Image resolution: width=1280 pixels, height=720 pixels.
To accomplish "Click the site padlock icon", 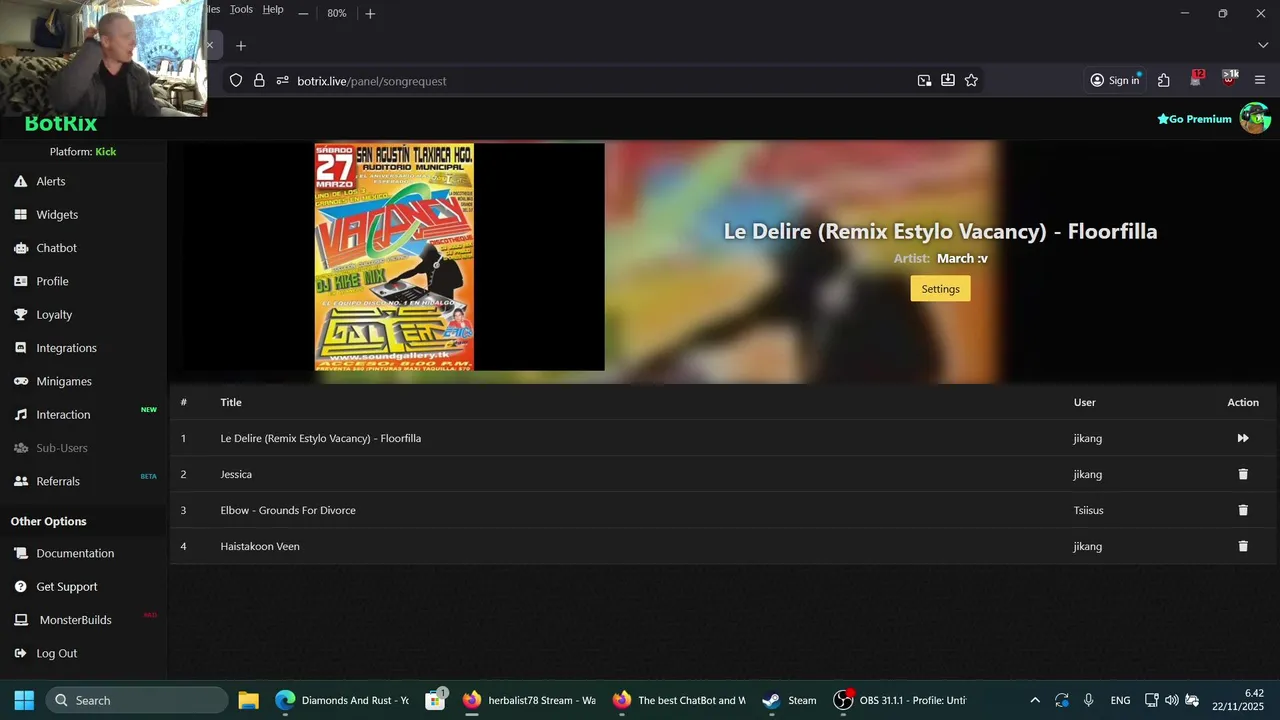I will pyautogui.click(x=259, y=80).
